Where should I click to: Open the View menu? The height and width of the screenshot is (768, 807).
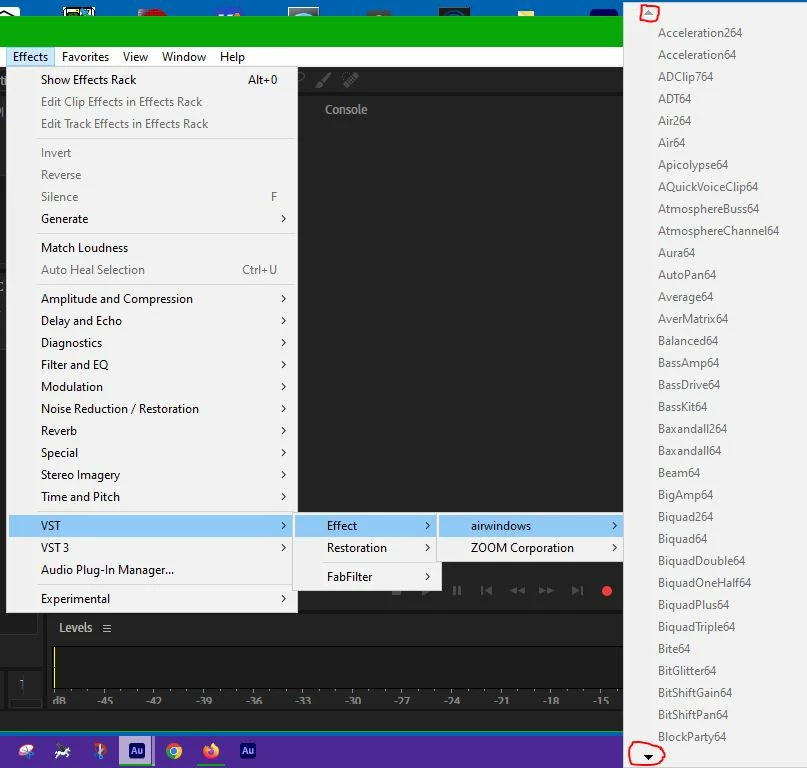pyautogui.click(x=135, y=57)
